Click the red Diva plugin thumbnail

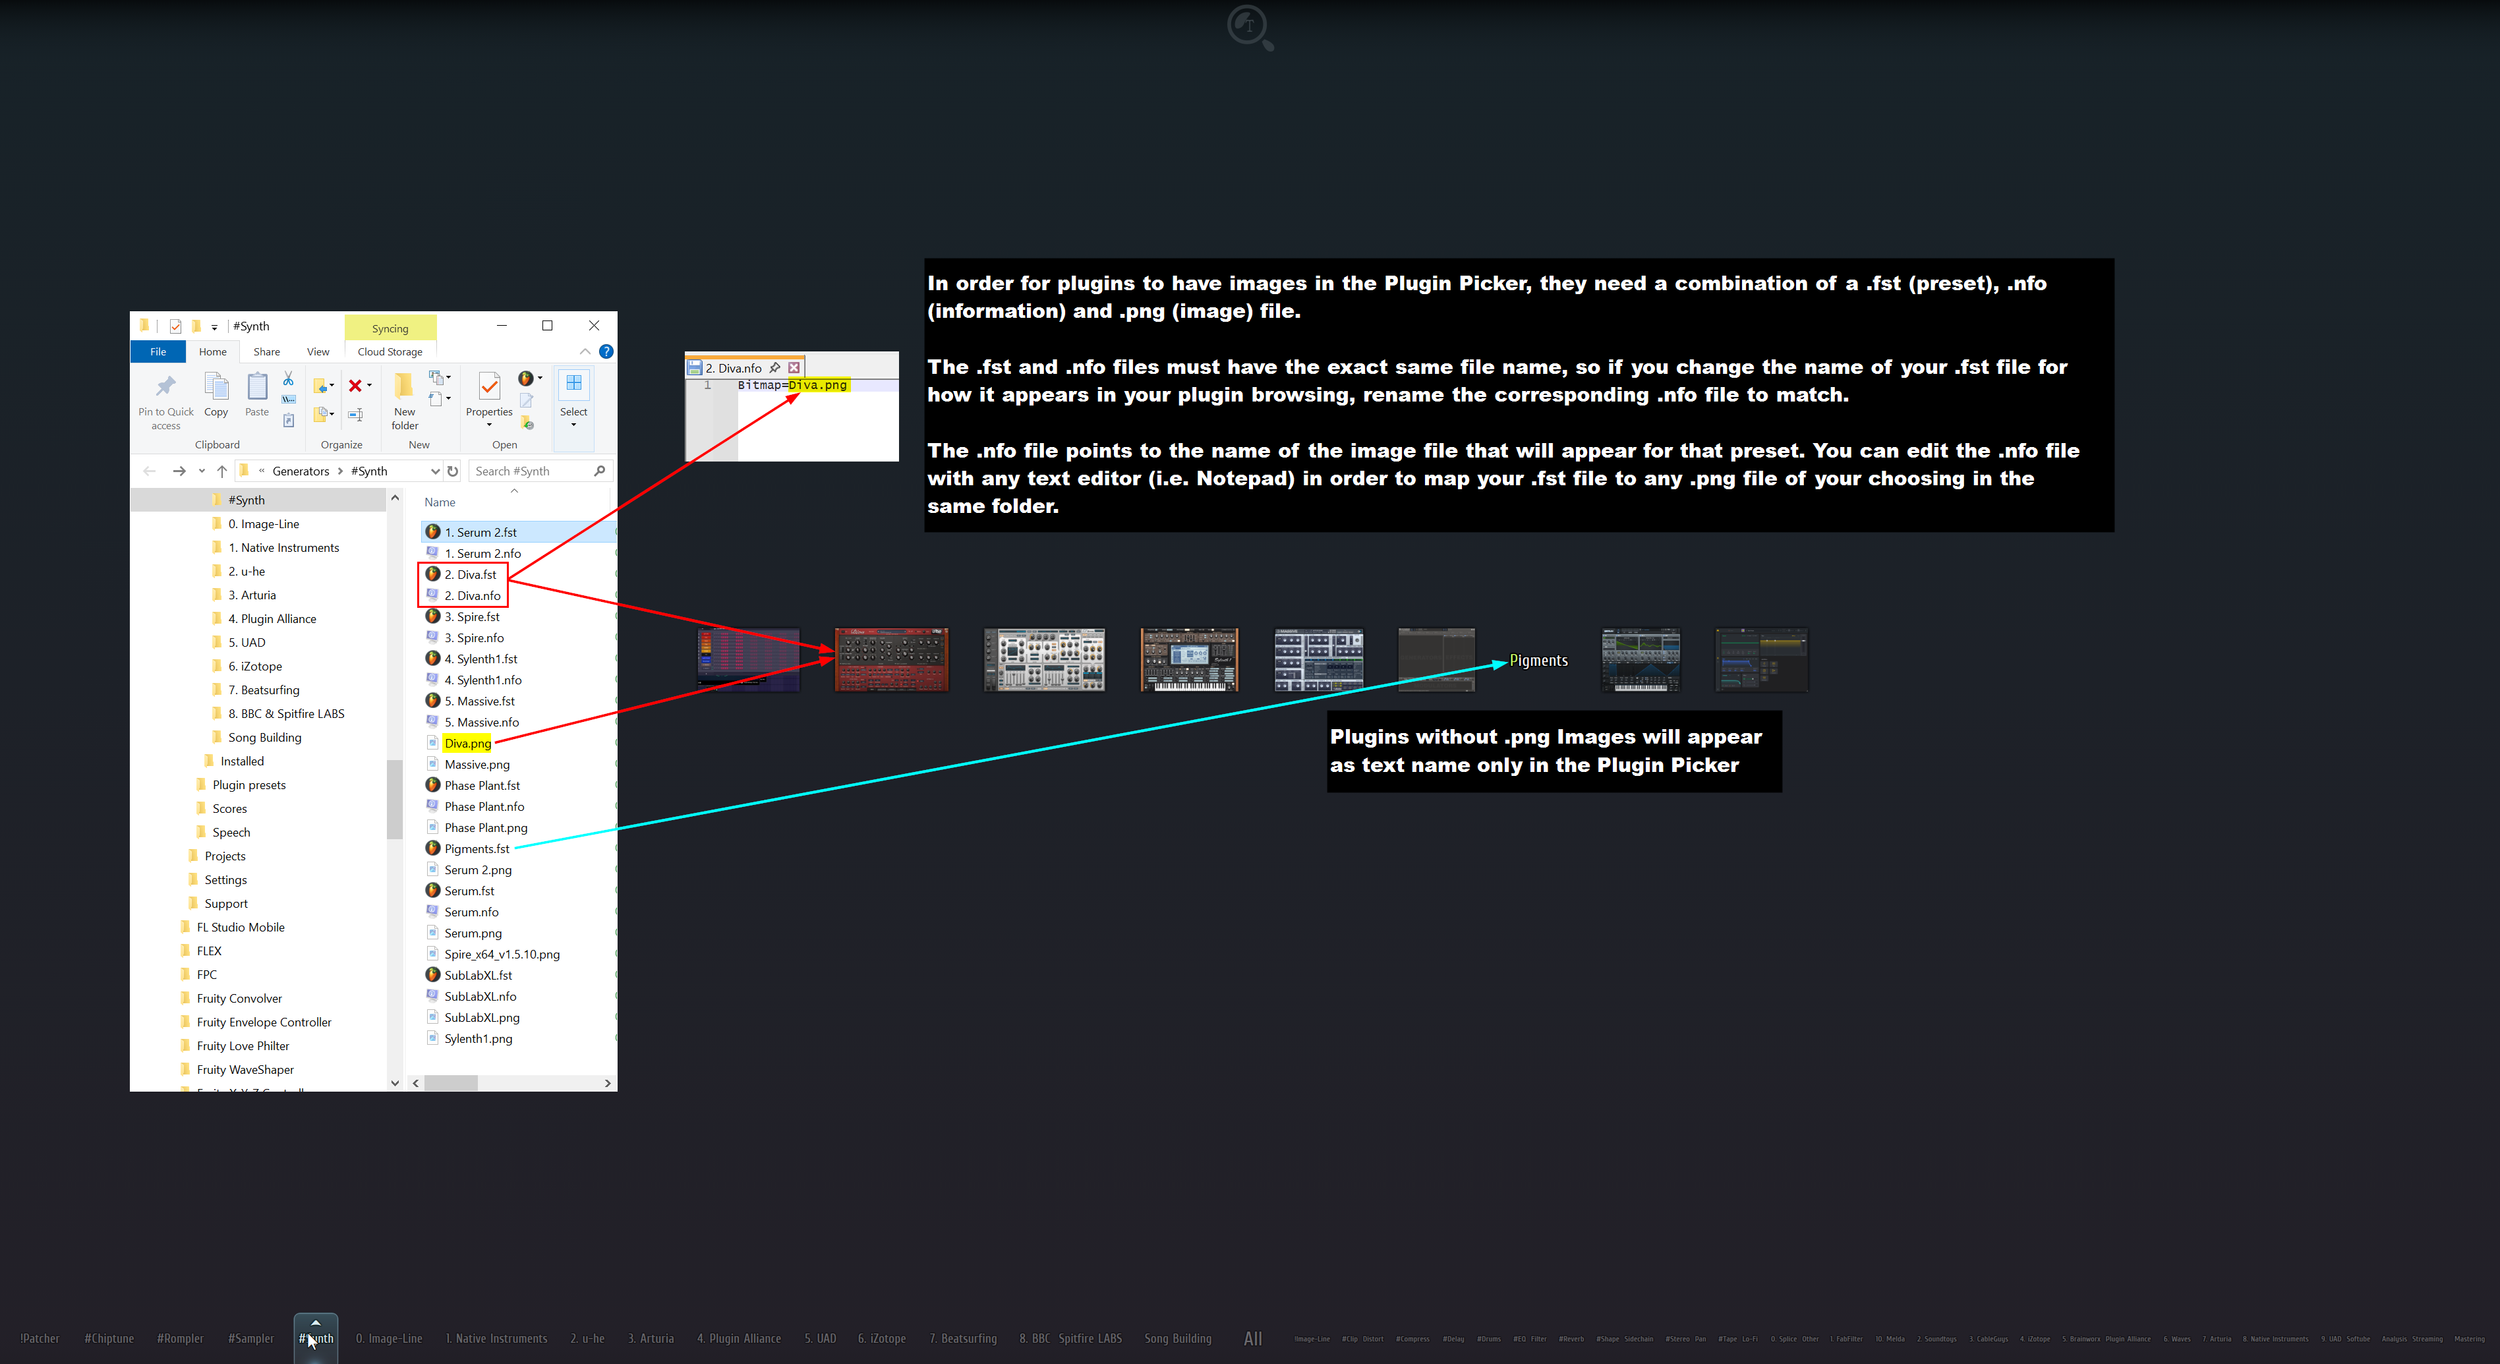click(891, 660)
